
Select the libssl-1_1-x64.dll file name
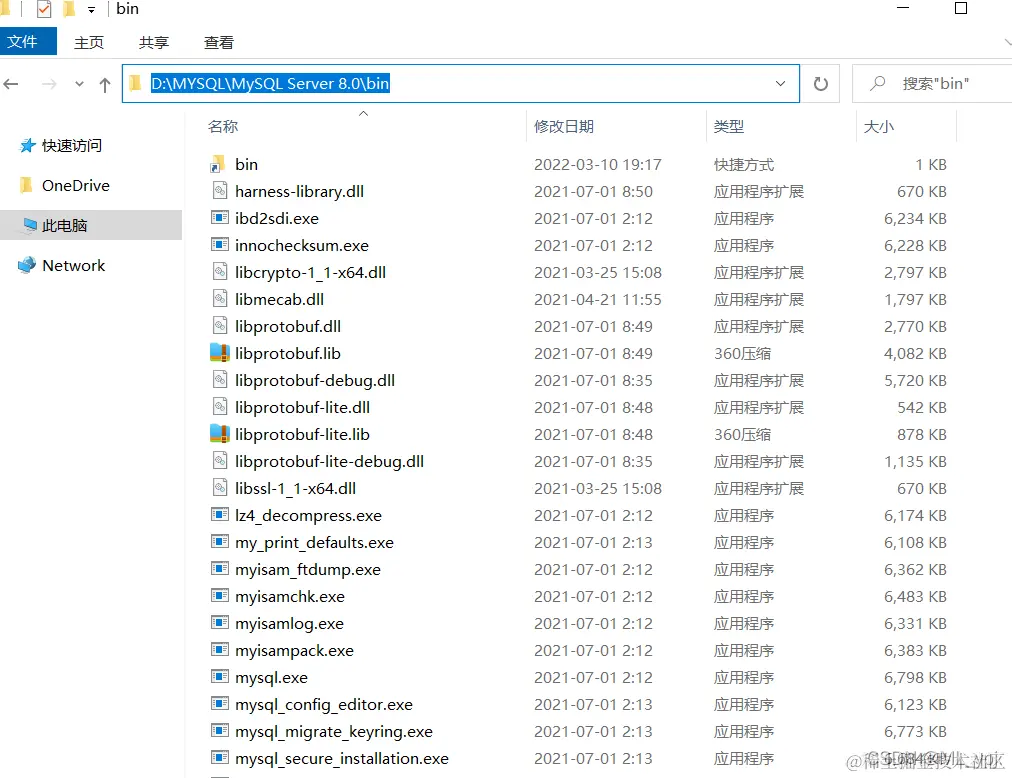click(296, 489)
